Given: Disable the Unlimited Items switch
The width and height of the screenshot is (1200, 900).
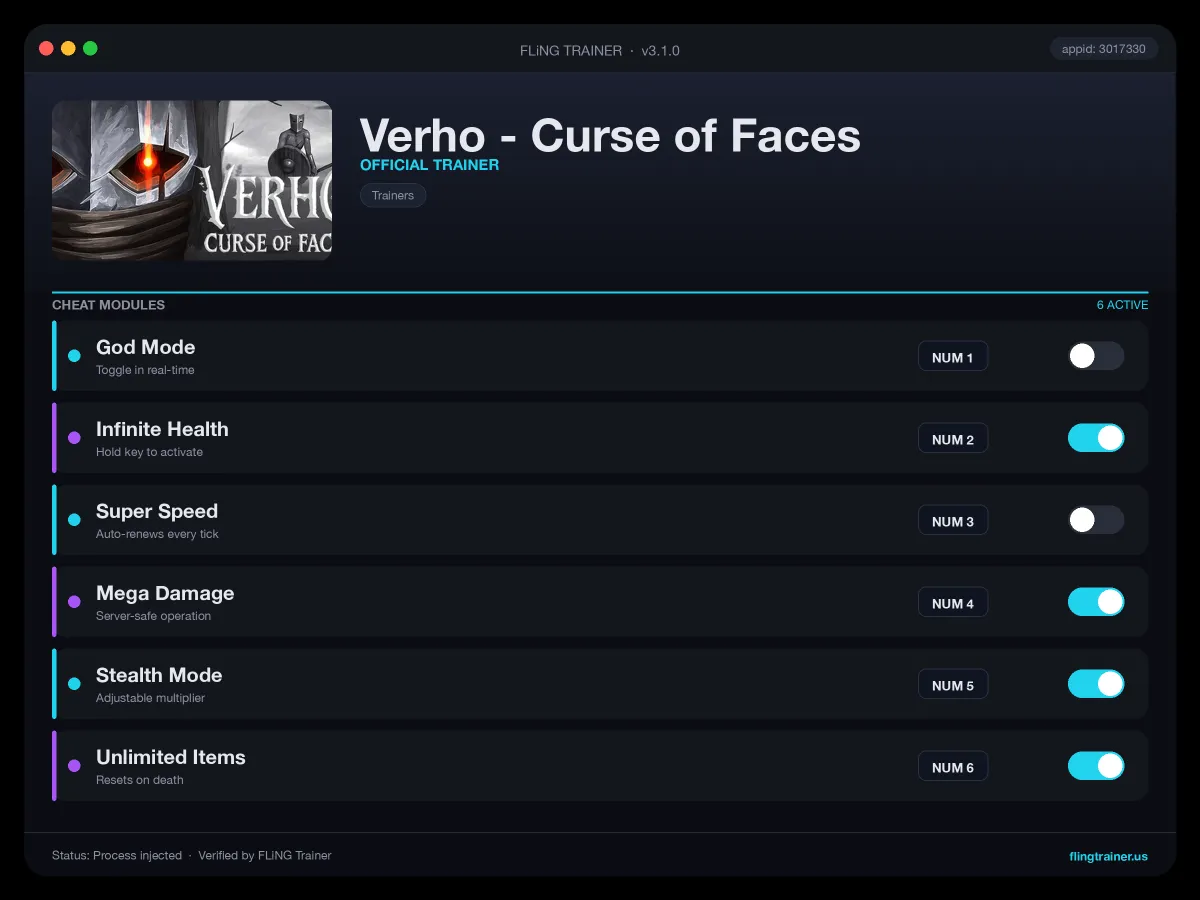Looking at the screenshot, I should click(1096, 766).
